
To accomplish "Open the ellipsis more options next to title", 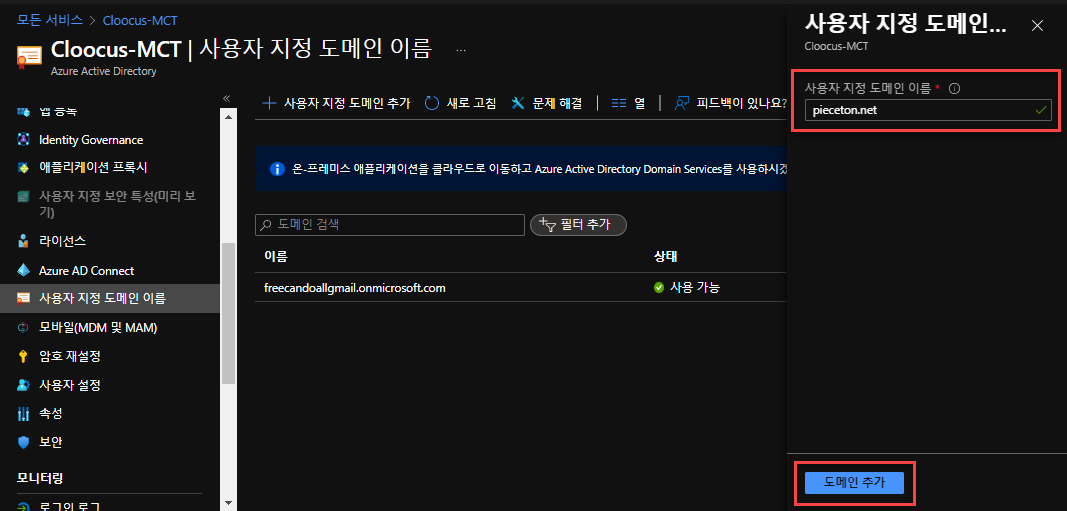I will 461,50.
